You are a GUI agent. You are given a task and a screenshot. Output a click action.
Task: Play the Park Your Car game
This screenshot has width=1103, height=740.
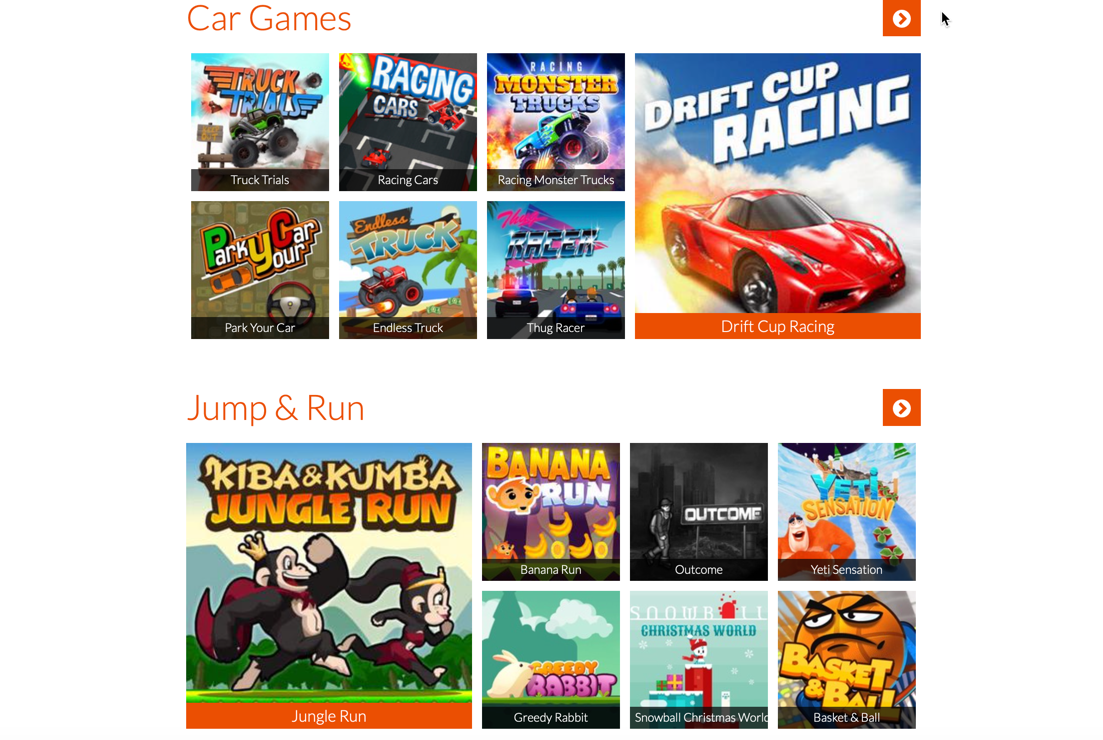click(x=260, y=270)
